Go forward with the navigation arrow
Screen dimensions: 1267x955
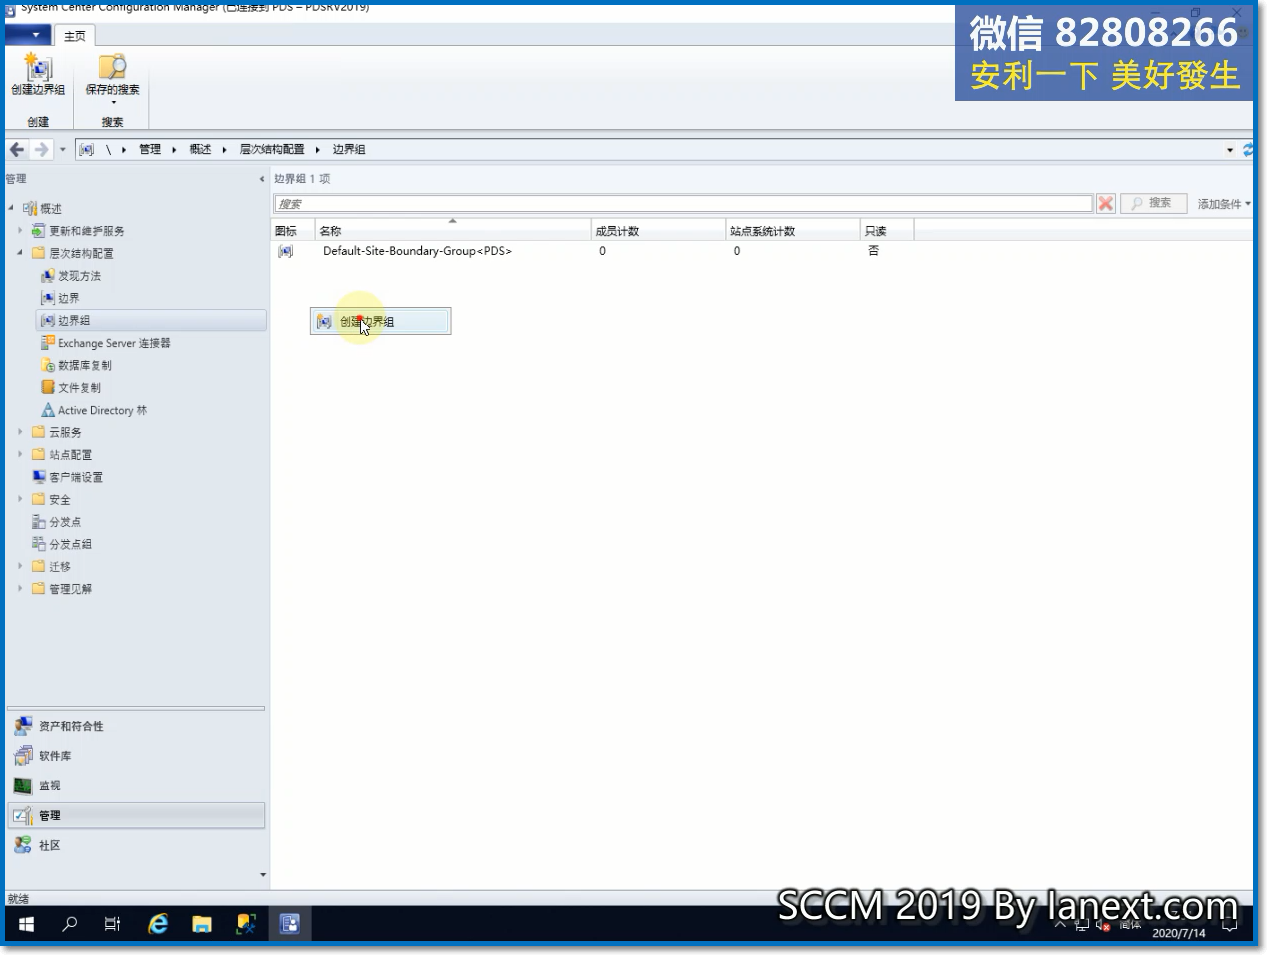pos(41,149)
